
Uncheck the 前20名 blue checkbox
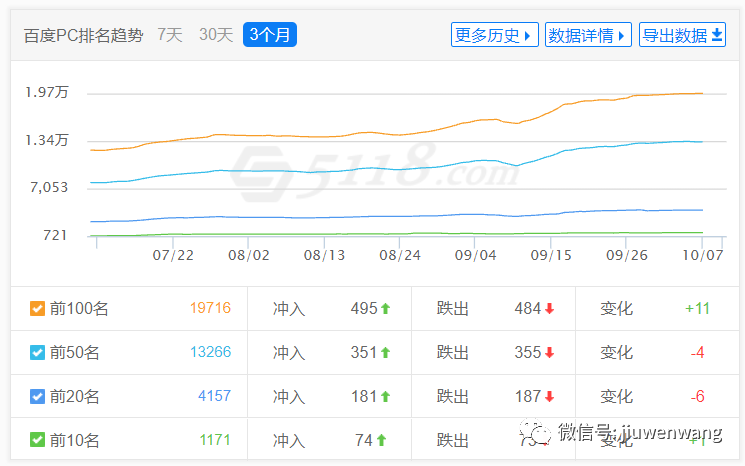(37, 396)
